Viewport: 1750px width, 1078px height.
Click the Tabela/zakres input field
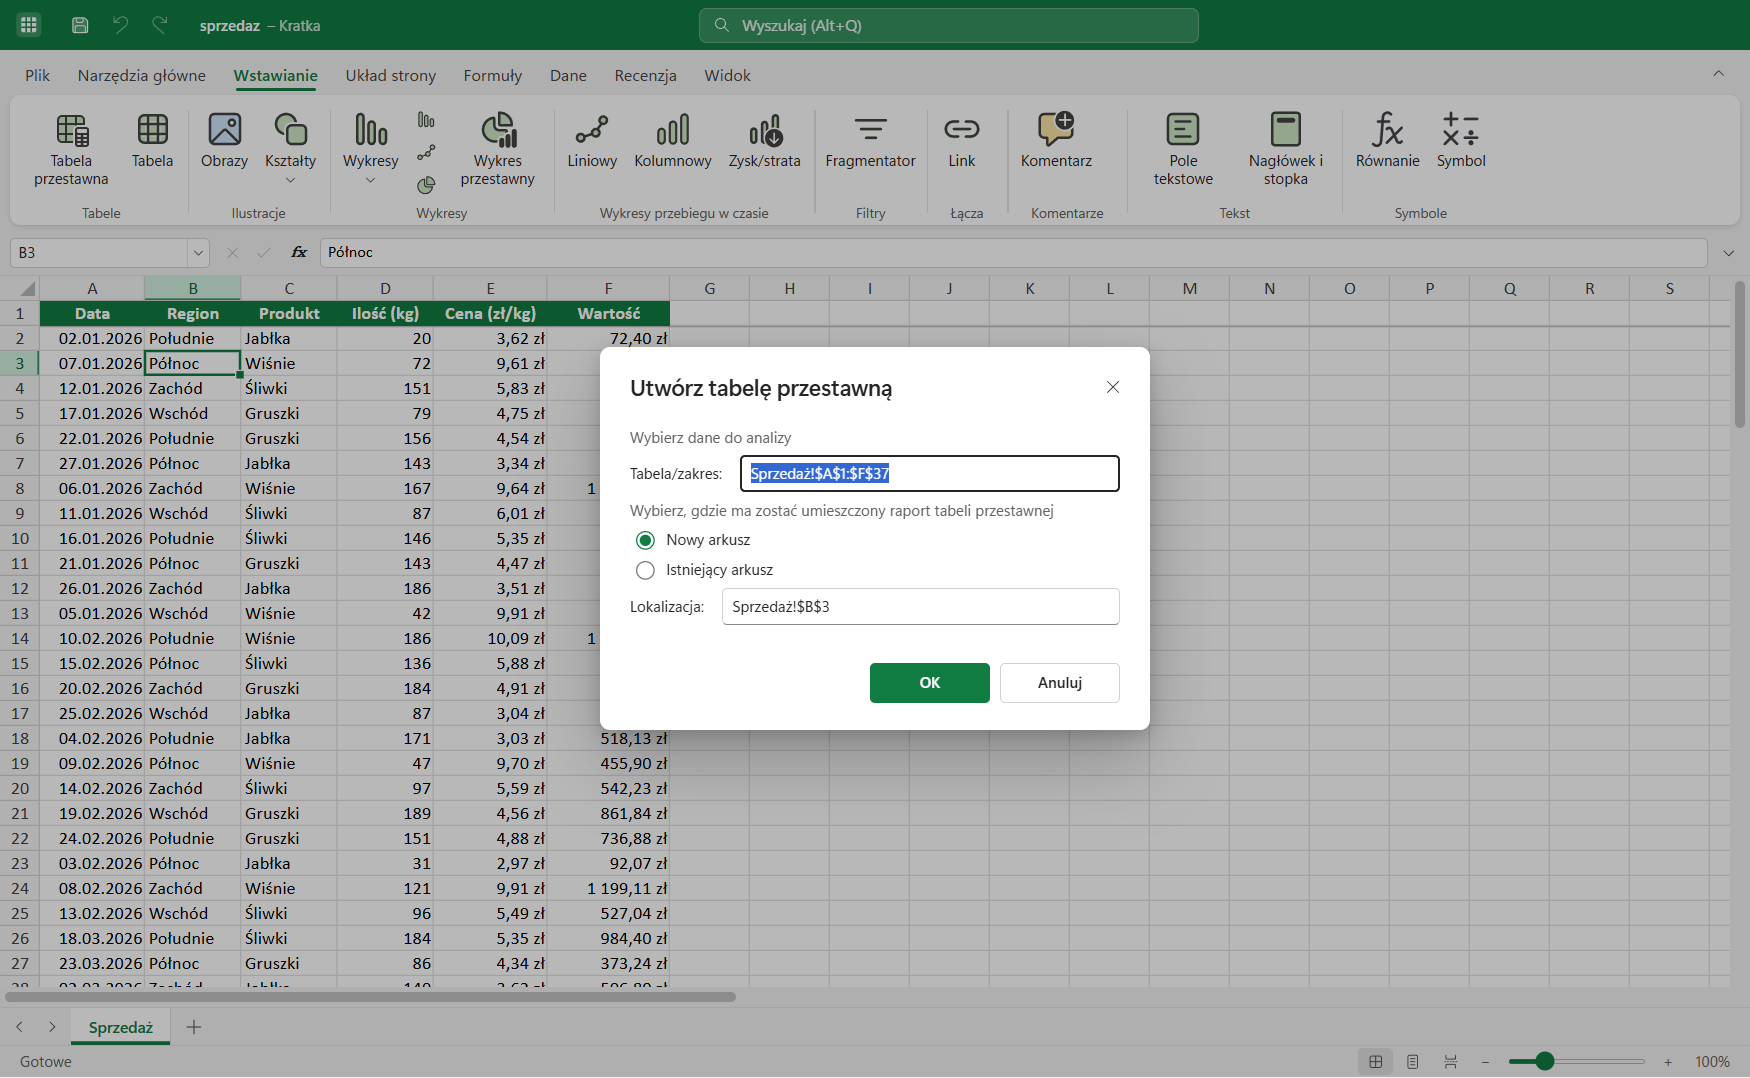(930, 474)
